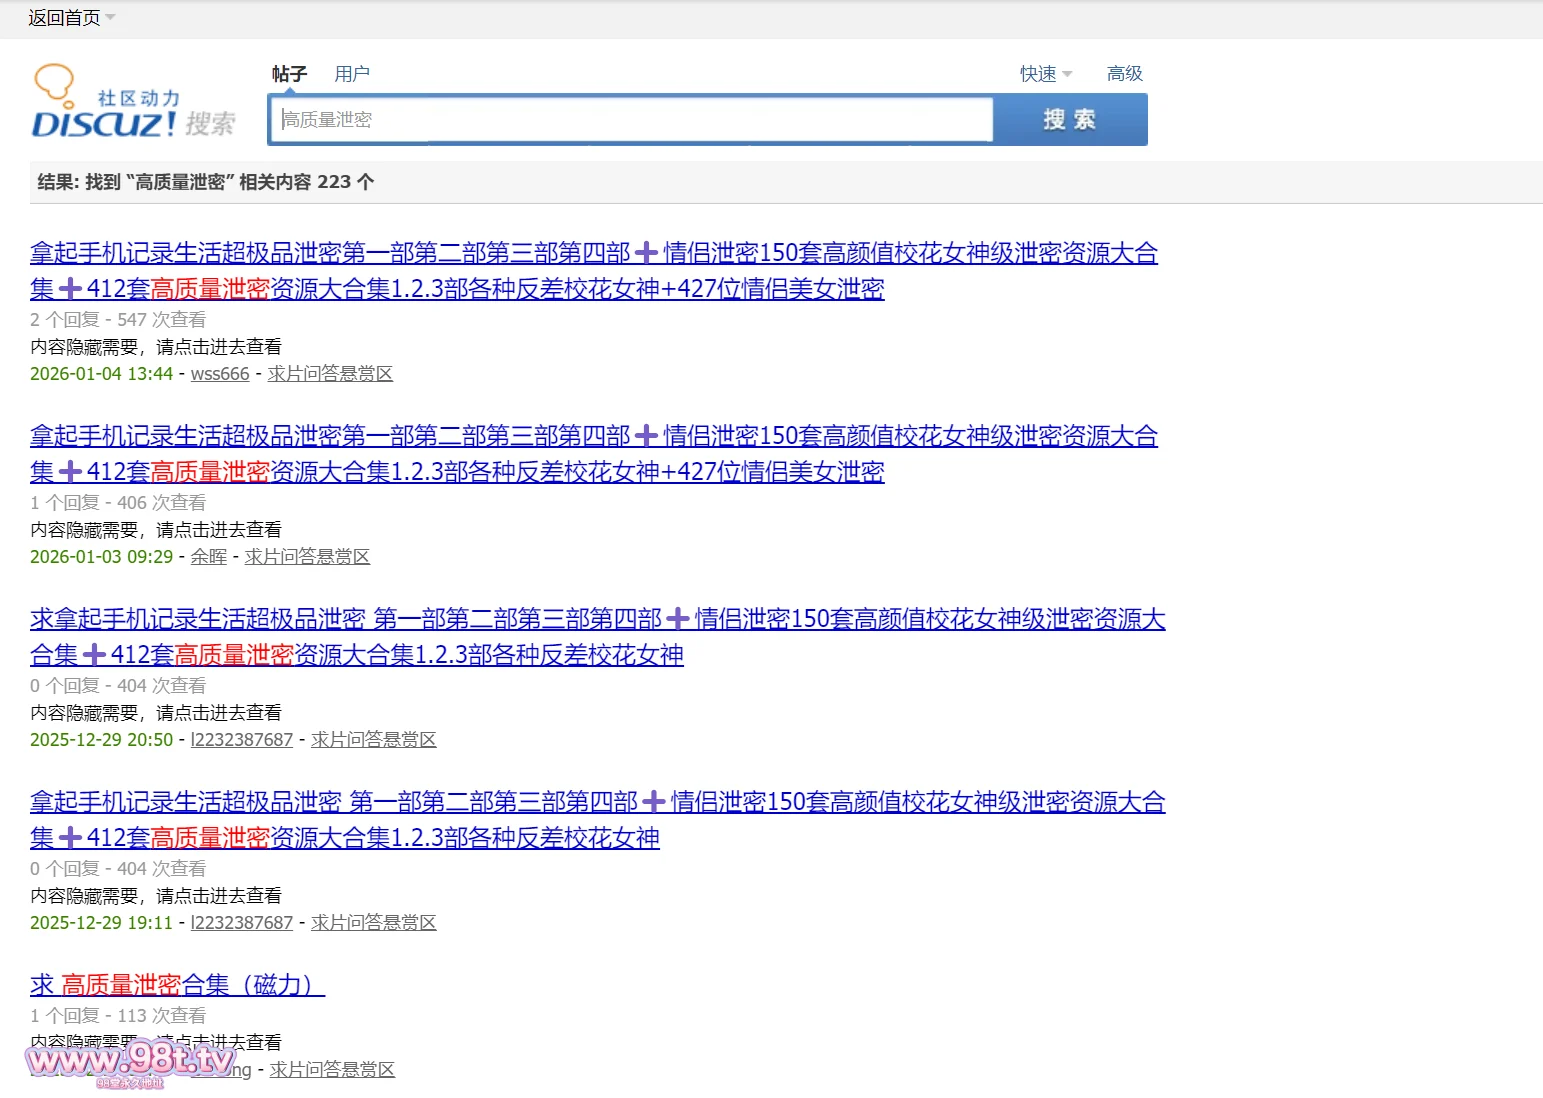The height and width of the screenshot is (1098, 1543).
Task: Switch to the 帖子 search tab
Action: tap(289, 74)
